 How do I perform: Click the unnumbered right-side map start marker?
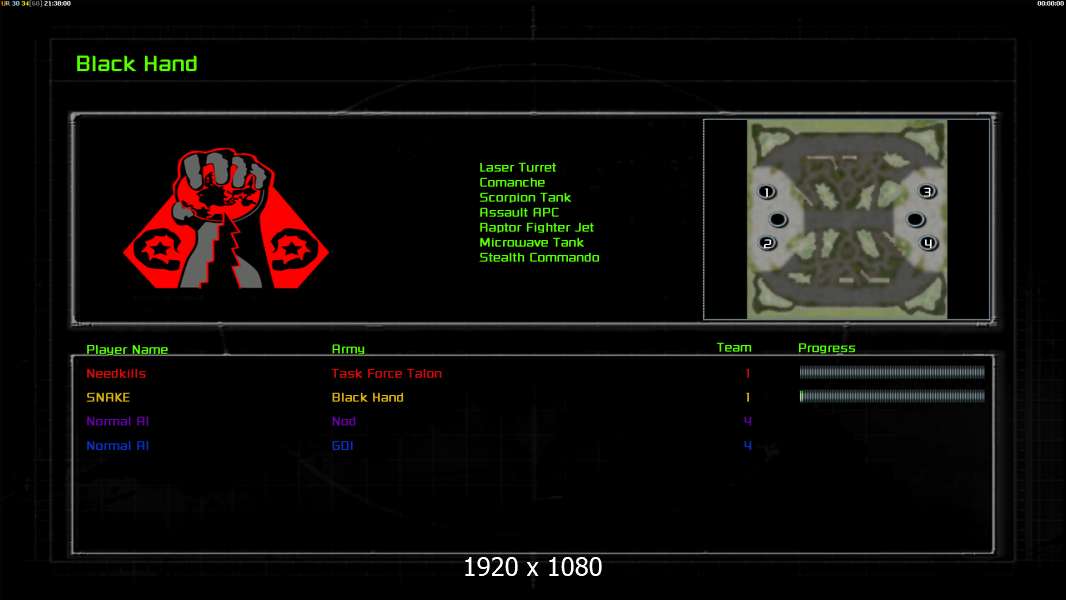(914, 219)
